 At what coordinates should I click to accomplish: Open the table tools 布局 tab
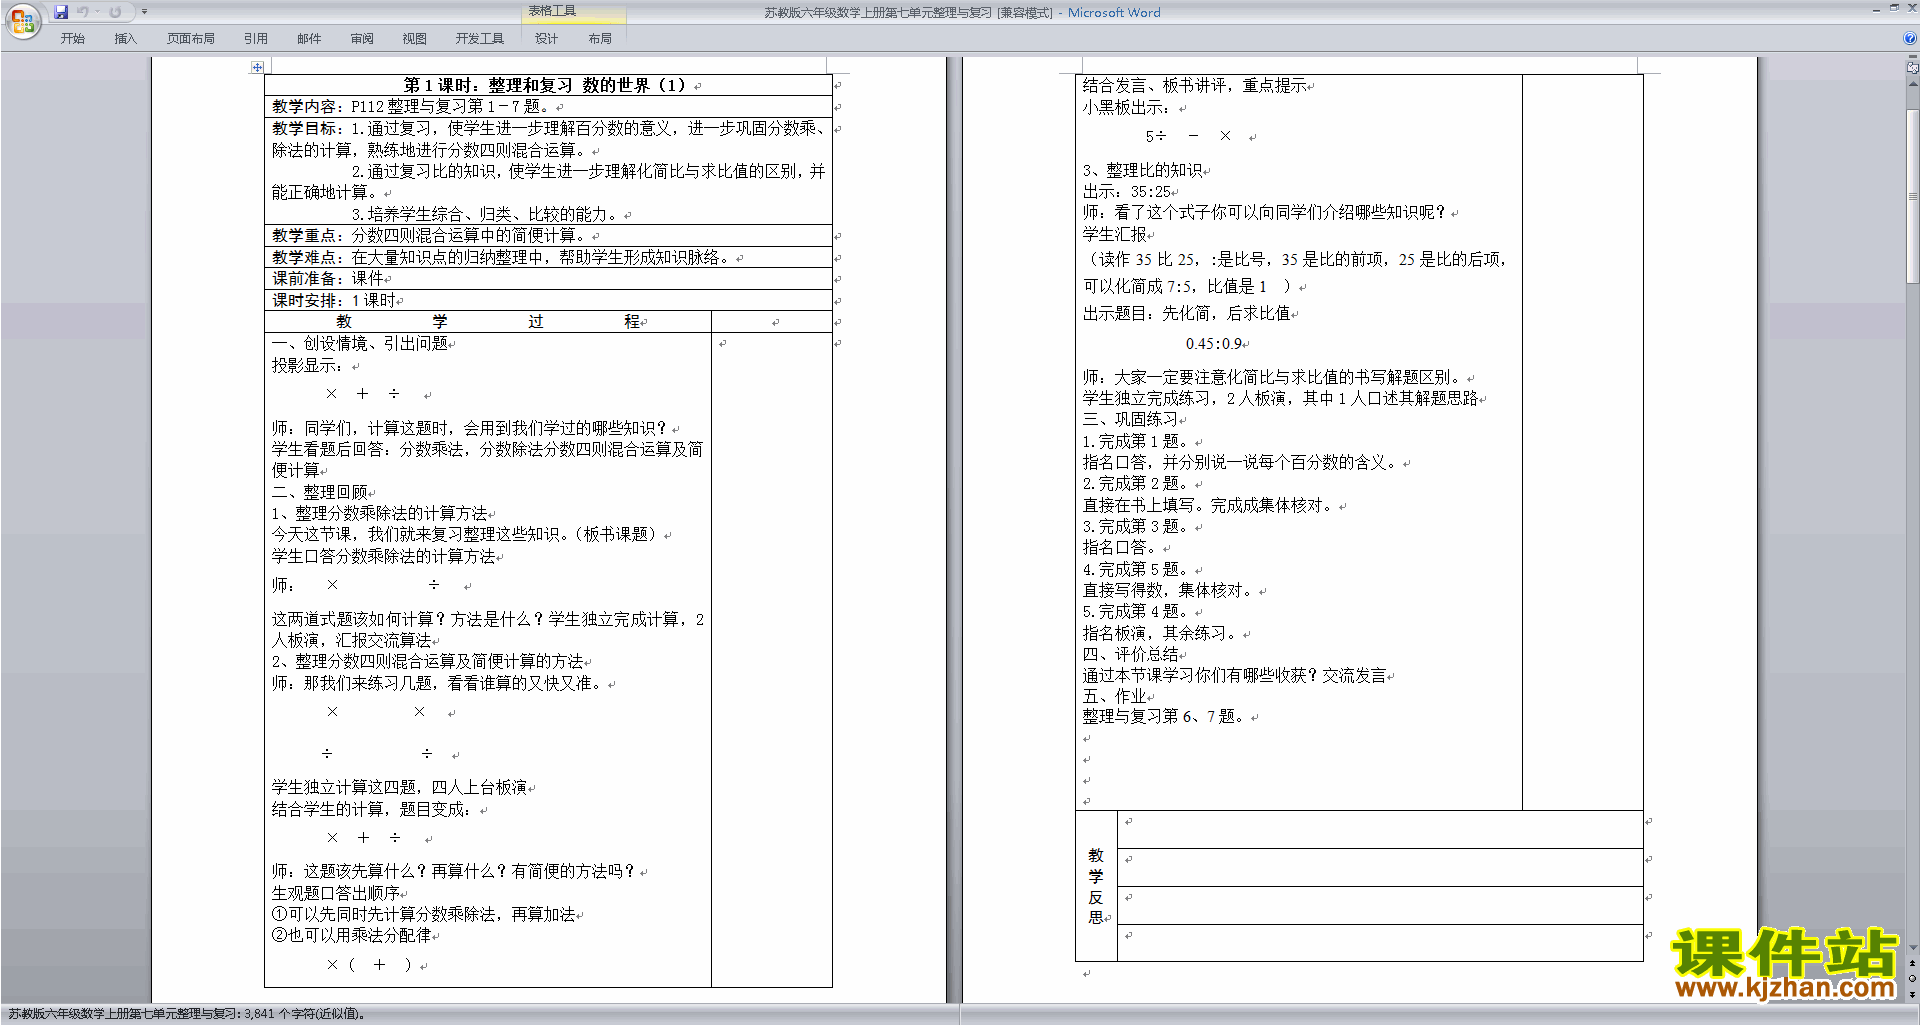pyautogui.click(x=600, y=39)
